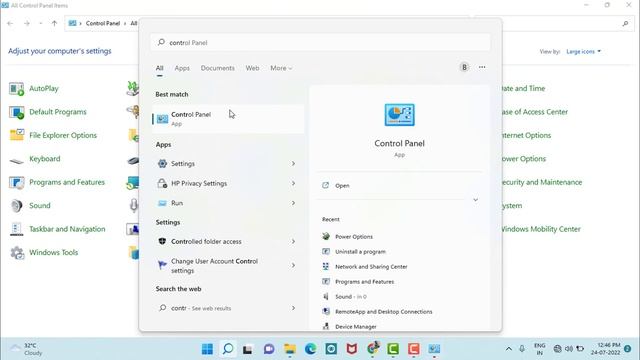Screen dimensions: 640x360
Task: Click the Up arrow in Control Panel
Action: (54, 24)
